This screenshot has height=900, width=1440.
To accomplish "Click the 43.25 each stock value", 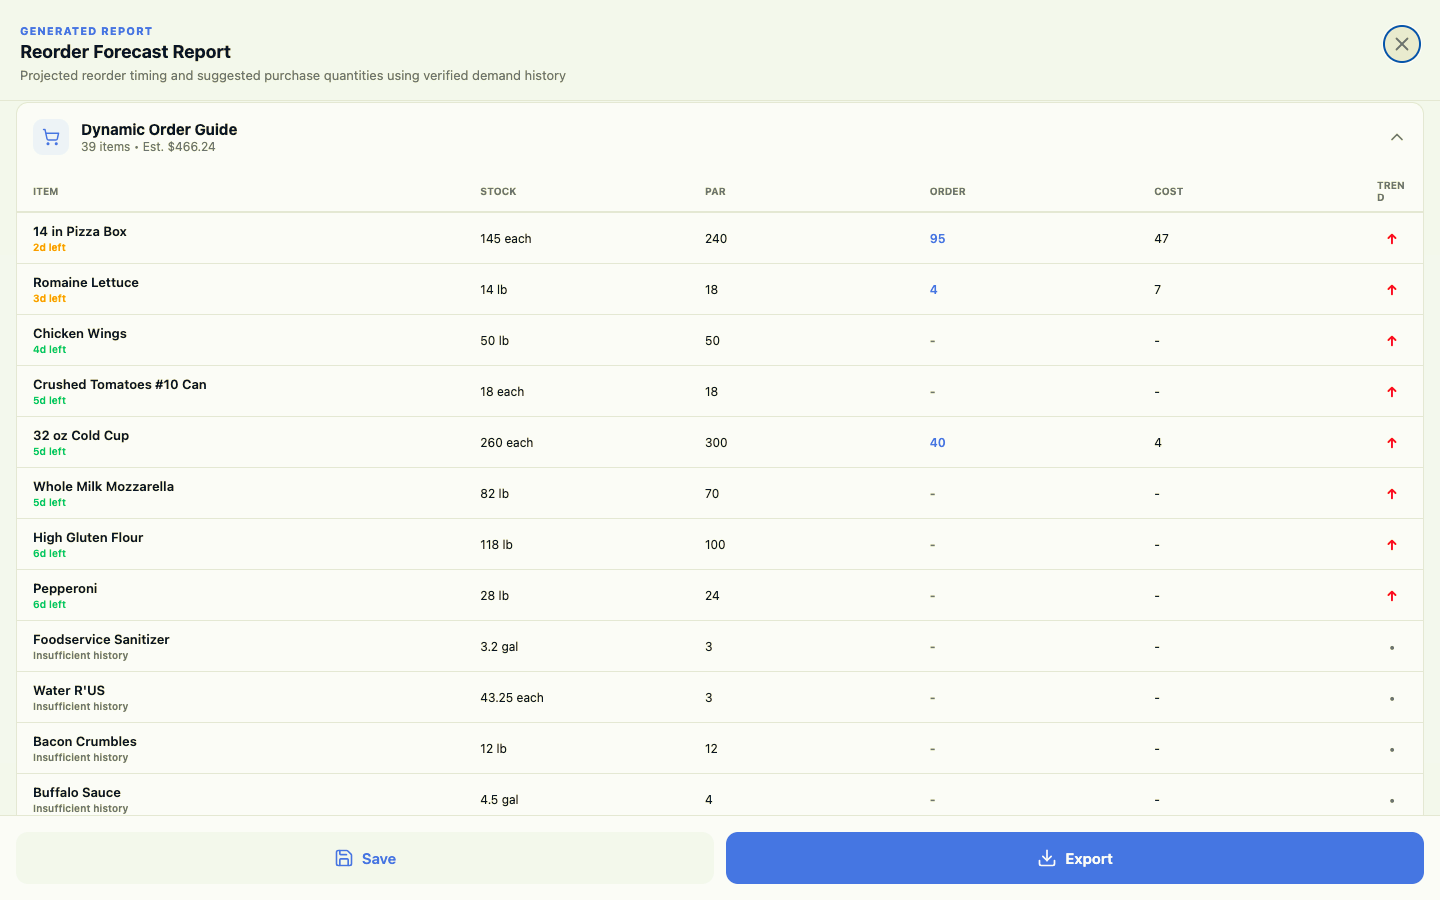I will 512,698.
